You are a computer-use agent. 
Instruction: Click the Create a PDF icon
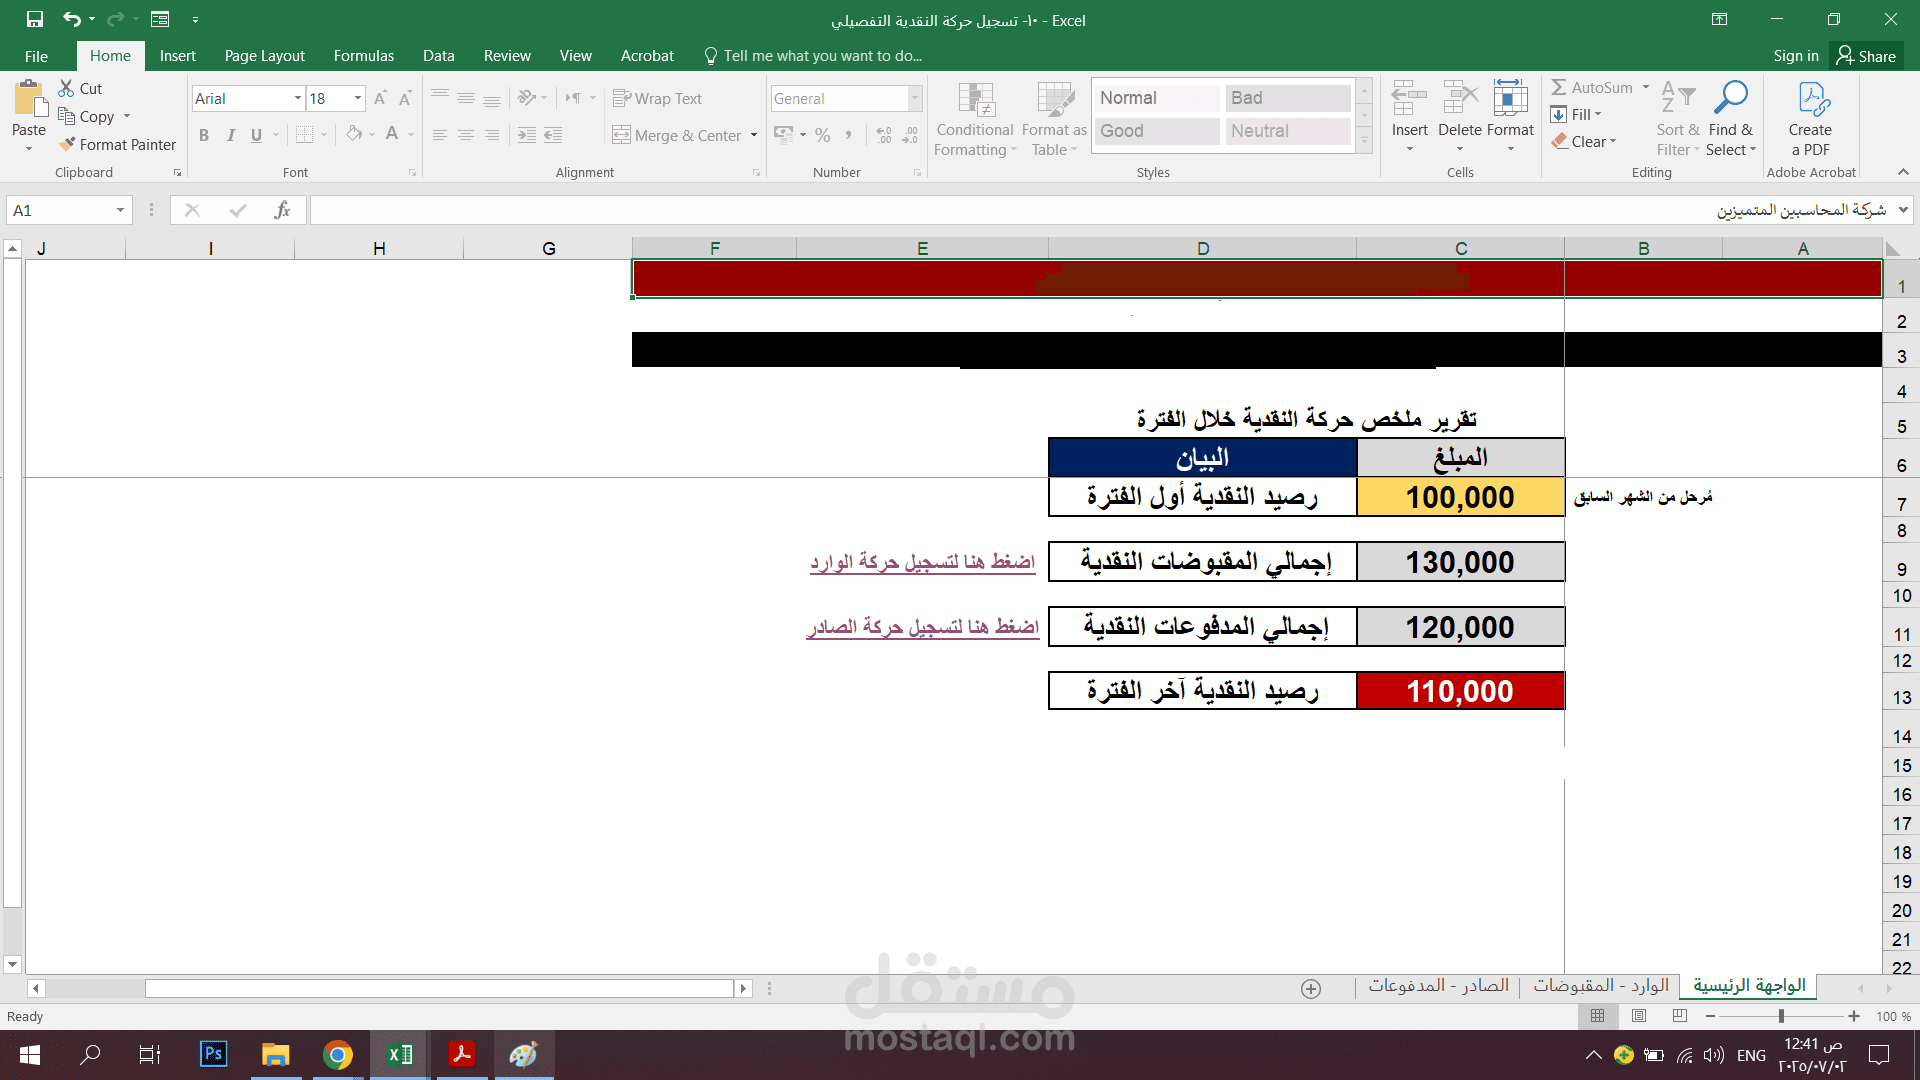coord(1812,99)
